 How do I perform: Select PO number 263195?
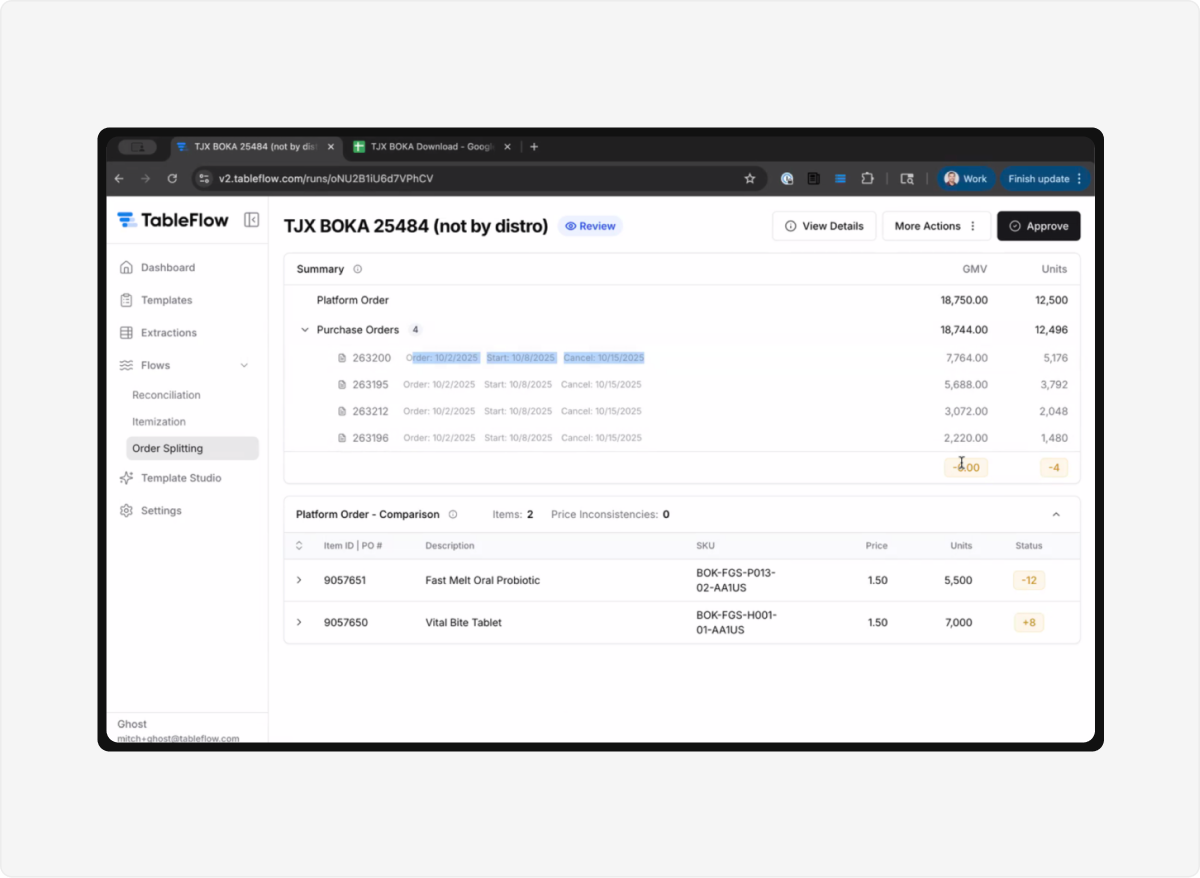pos(370,384)
